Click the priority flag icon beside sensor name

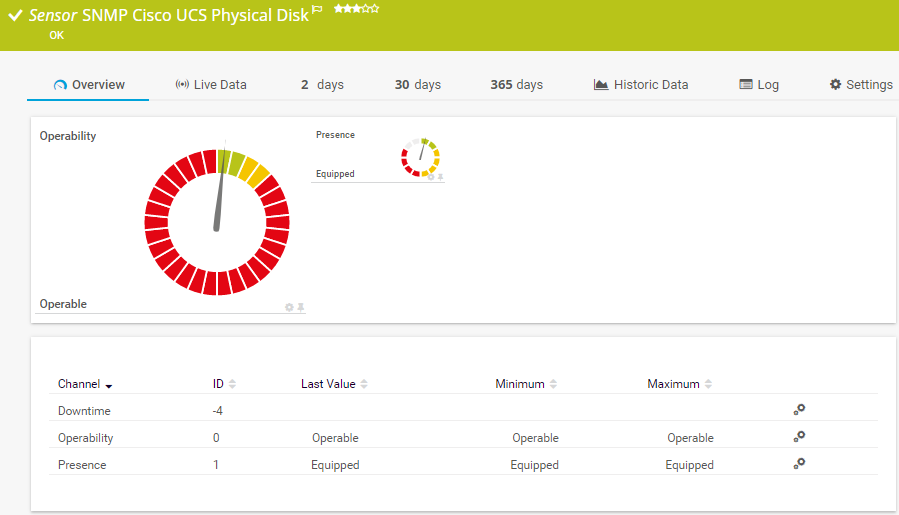(x=317, y=11)
